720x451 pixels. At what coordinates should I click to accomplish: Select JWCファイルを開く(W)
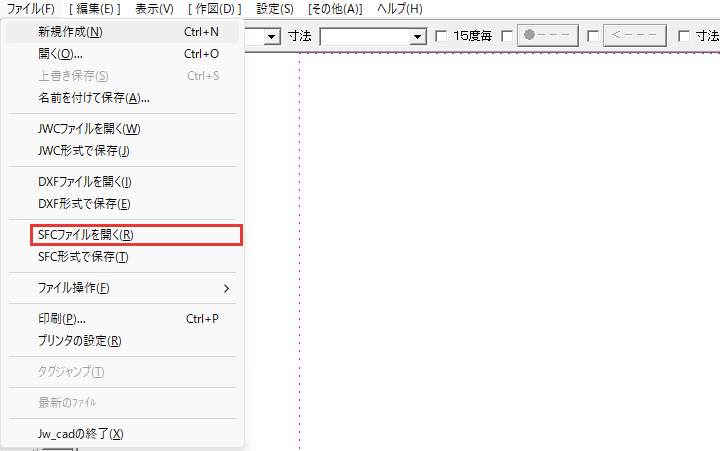[122, 129]
